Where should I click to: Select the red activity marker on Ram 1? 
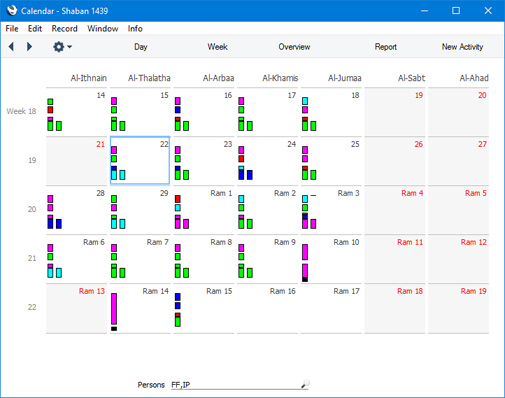178,199
